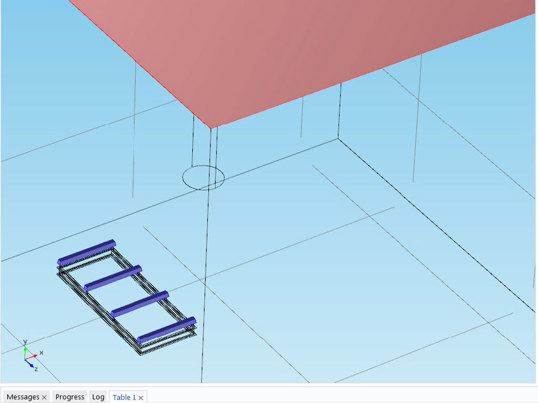The image size is (538, 403).
Task: Close the Messages tab
Action: tap(44, 397)
